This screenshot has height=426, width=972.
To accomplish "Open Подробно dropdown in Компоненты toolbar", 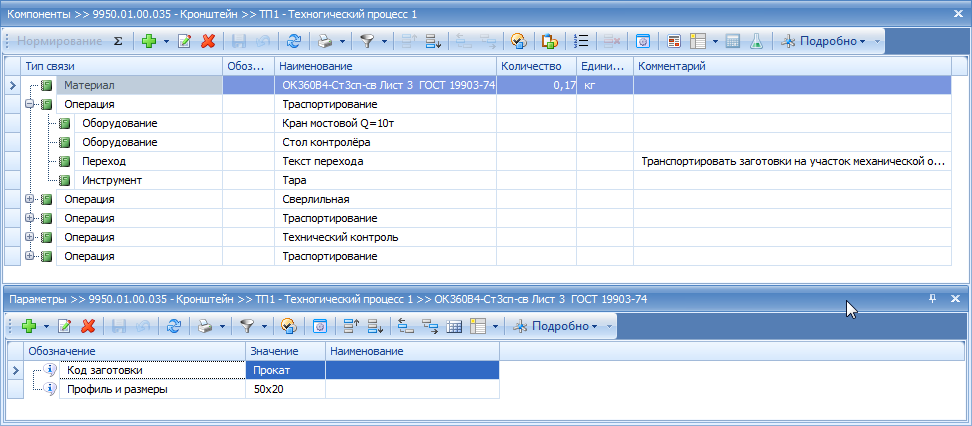I will pos(823,42).
